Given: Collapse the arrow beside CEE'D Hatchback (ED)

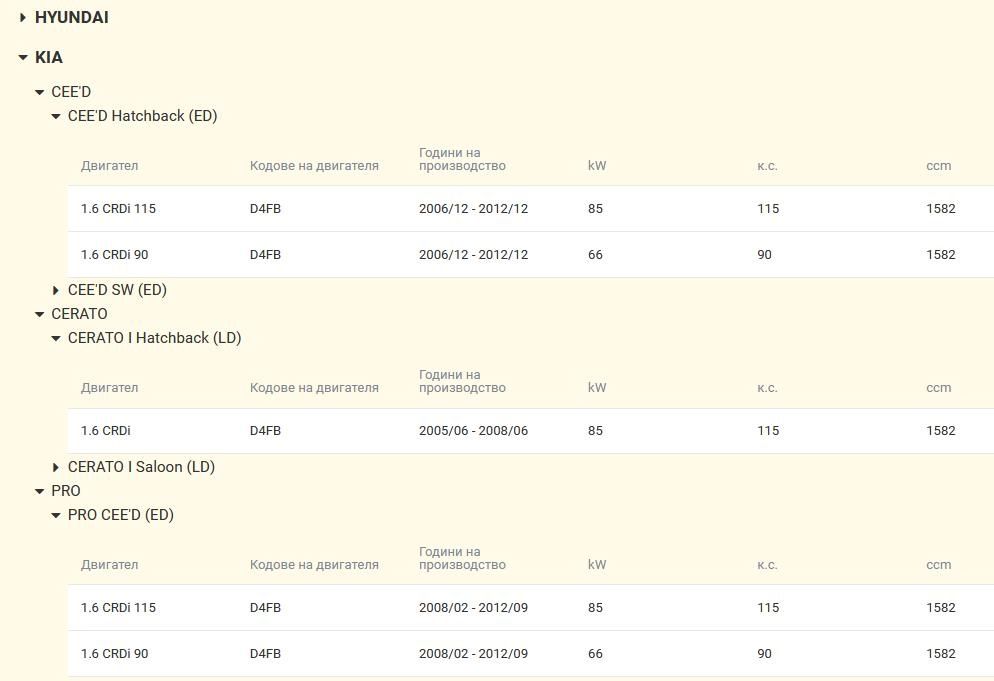Looking at the screenshot, I should 56,117.
